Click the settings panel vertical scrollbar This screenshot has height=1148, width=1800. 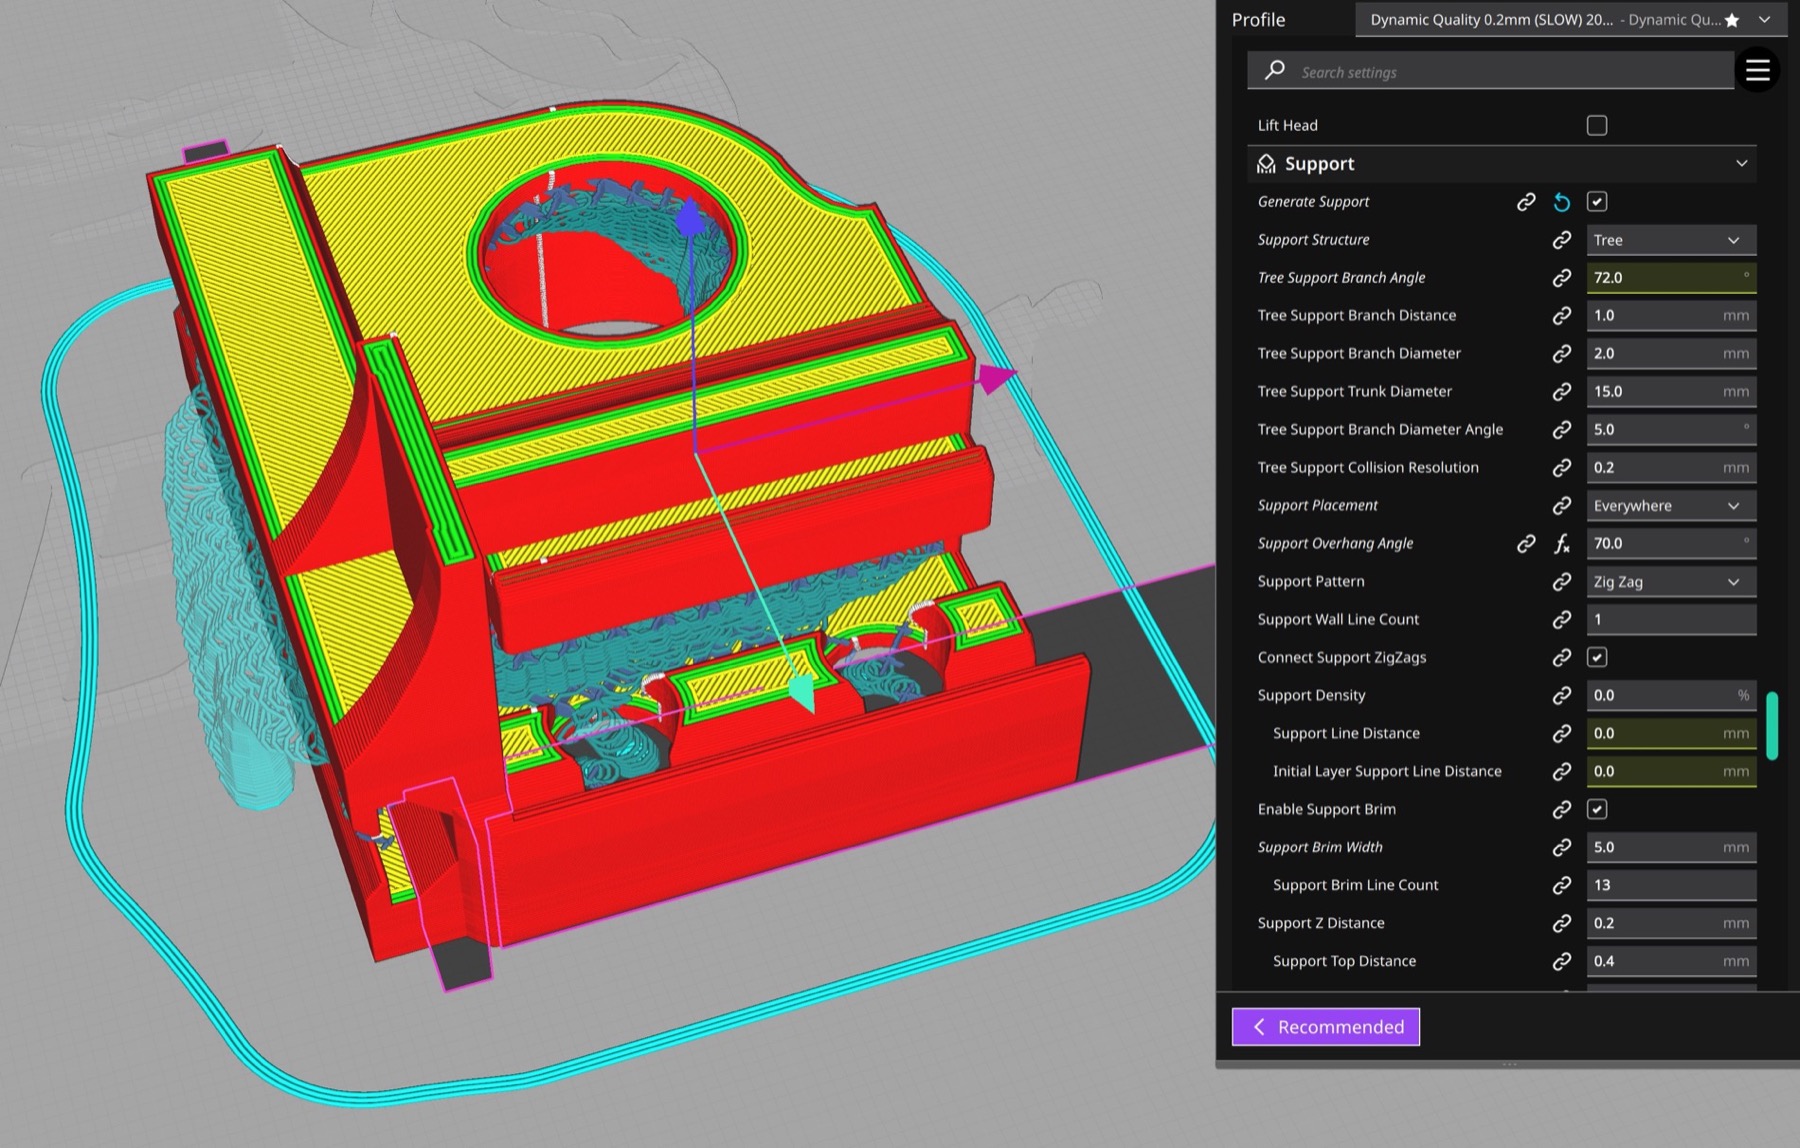point(1772,725)
